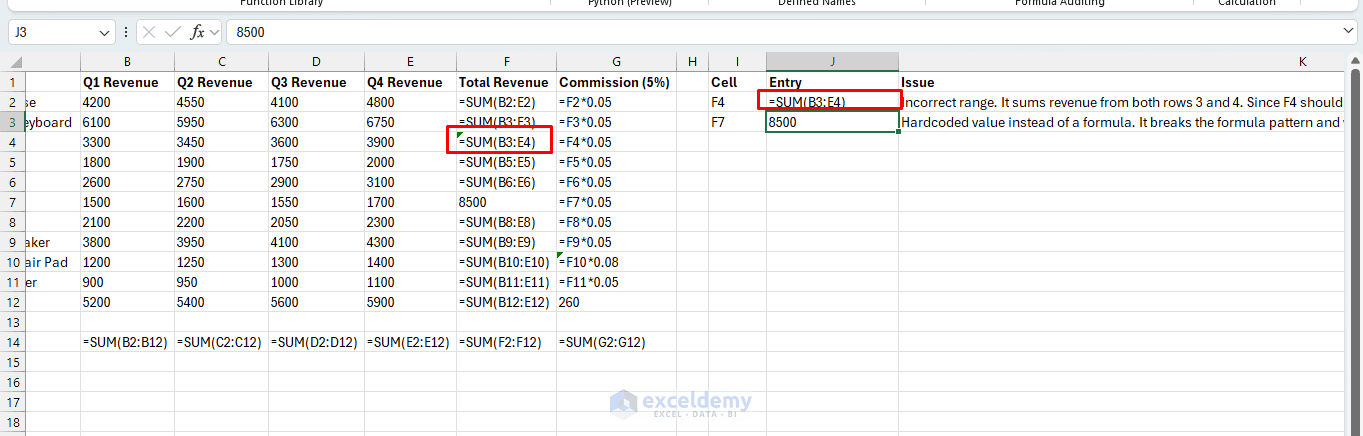Click the =SUM(D2:D12) total cell

[316, 342]
